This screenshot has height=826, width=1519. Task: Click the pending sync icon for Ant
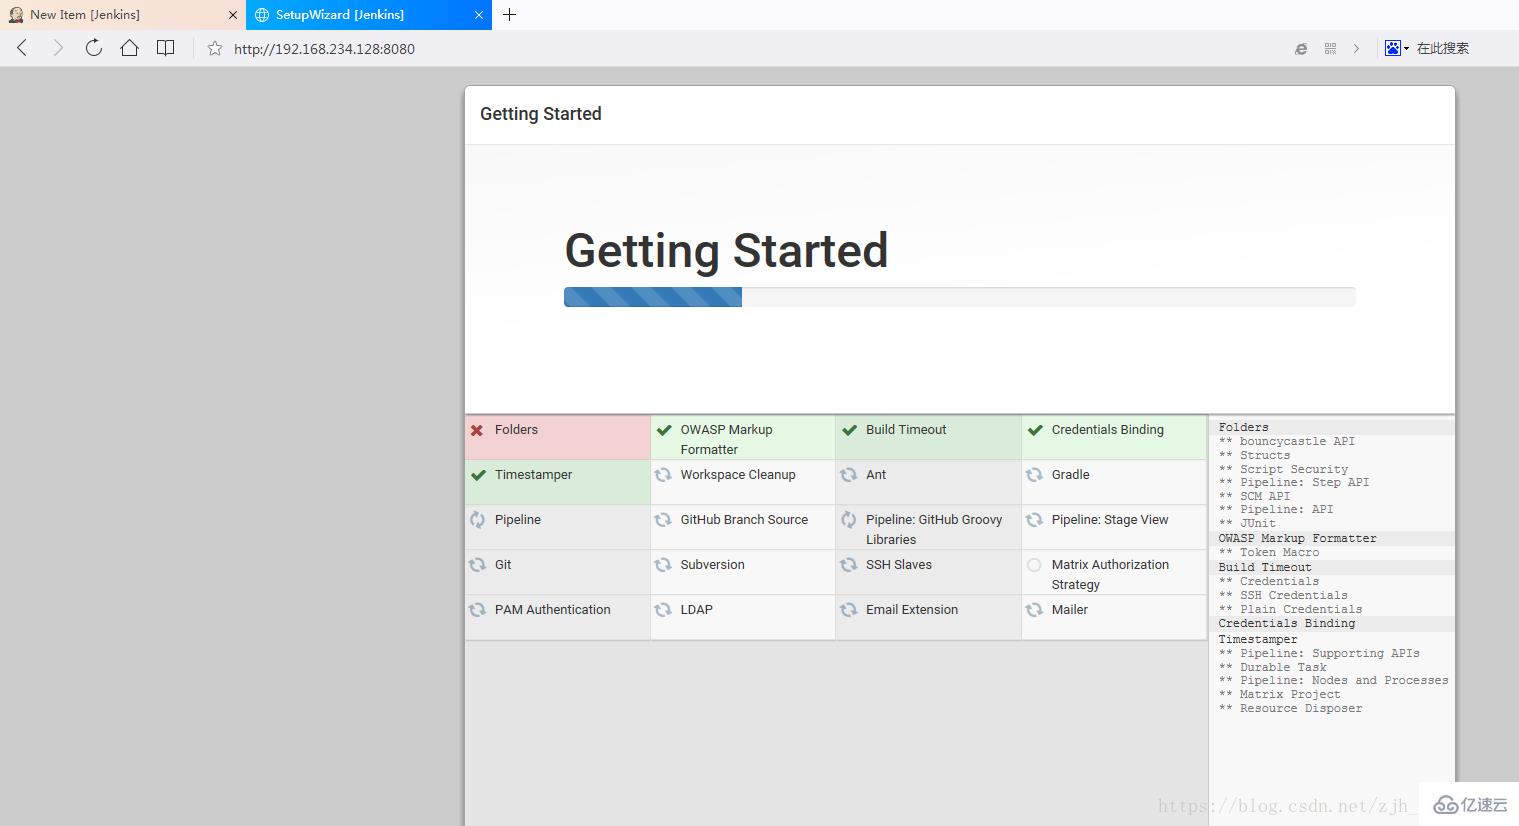coord(849,475)
